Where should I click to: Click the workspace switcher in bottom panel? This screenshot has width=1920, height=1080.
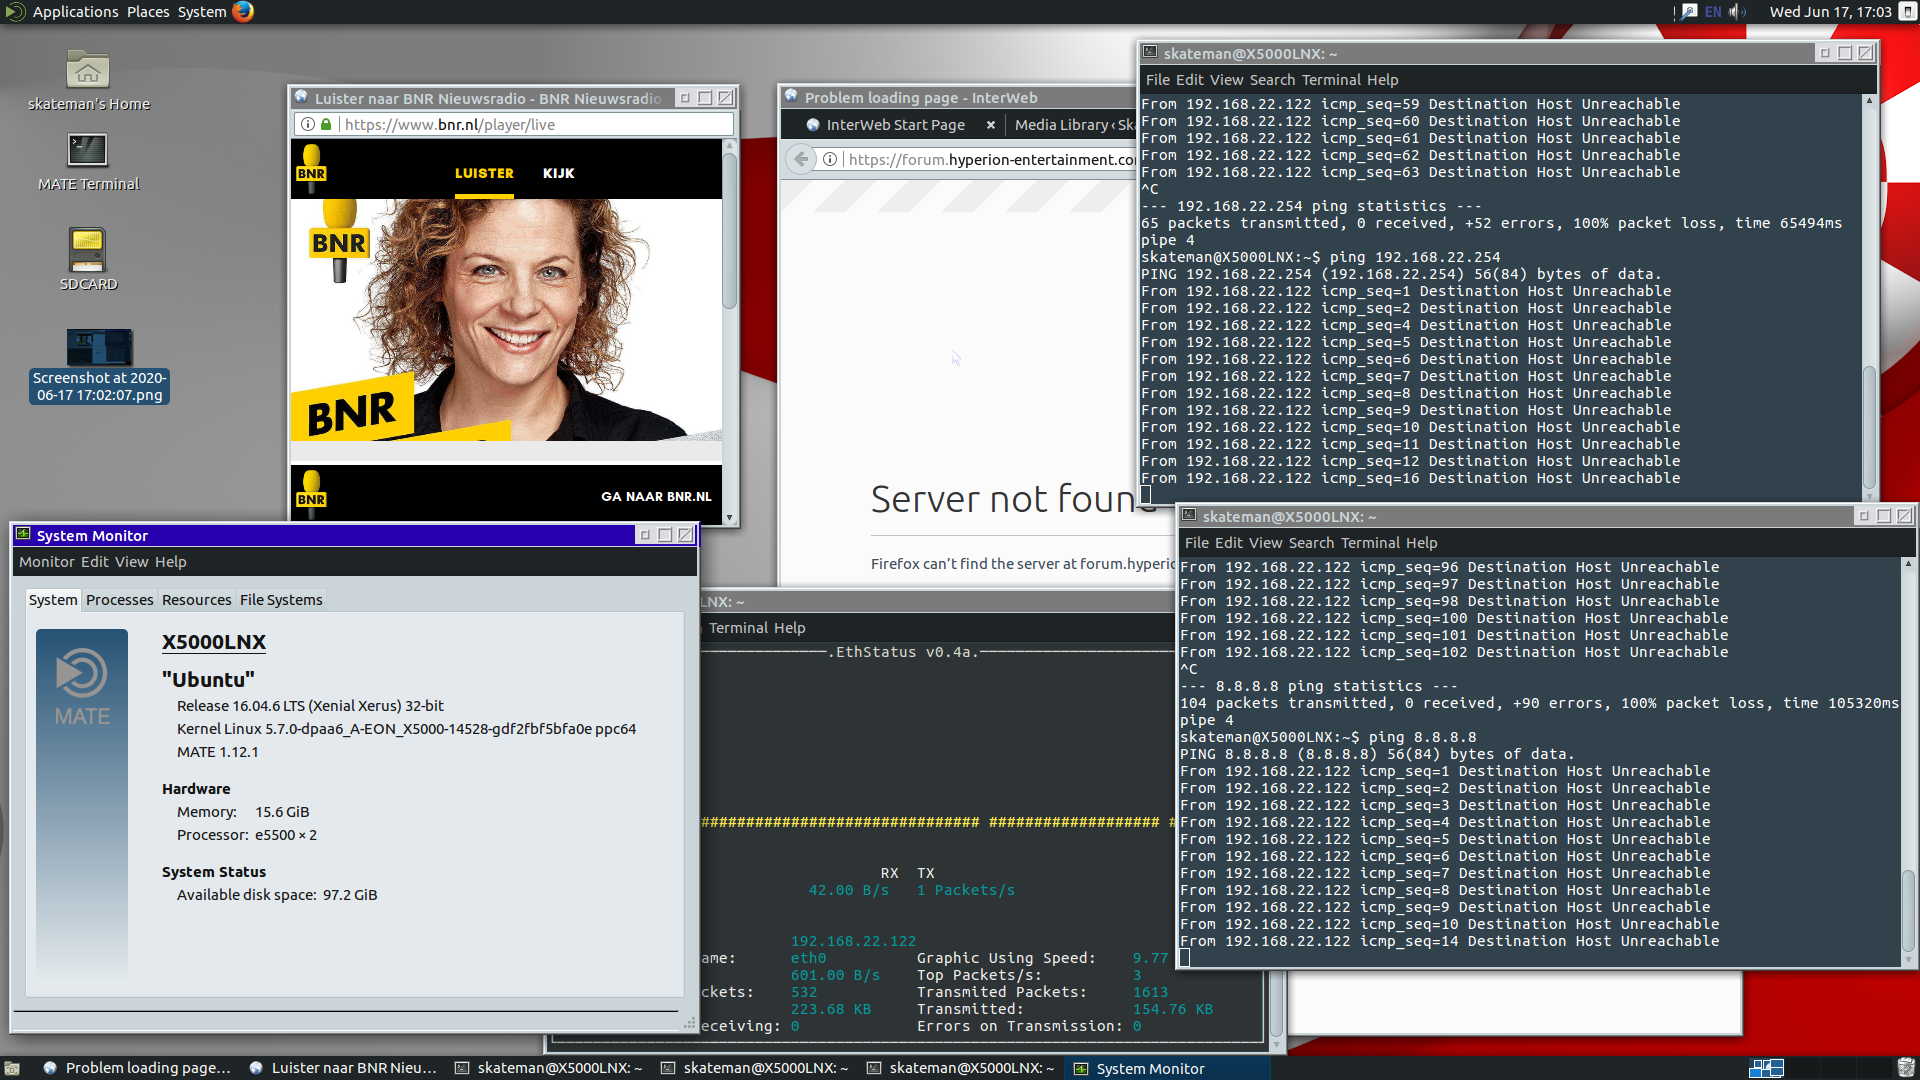coord(1766,1068)
